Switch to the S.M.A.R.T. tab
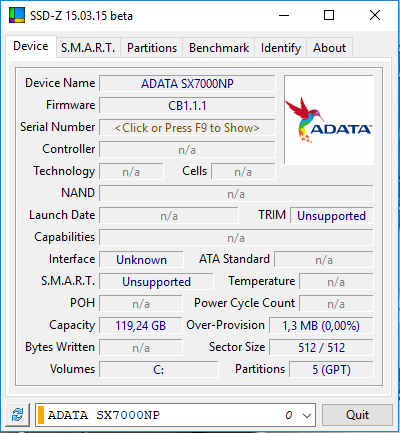The image size is (400, 433). [88, 48]
